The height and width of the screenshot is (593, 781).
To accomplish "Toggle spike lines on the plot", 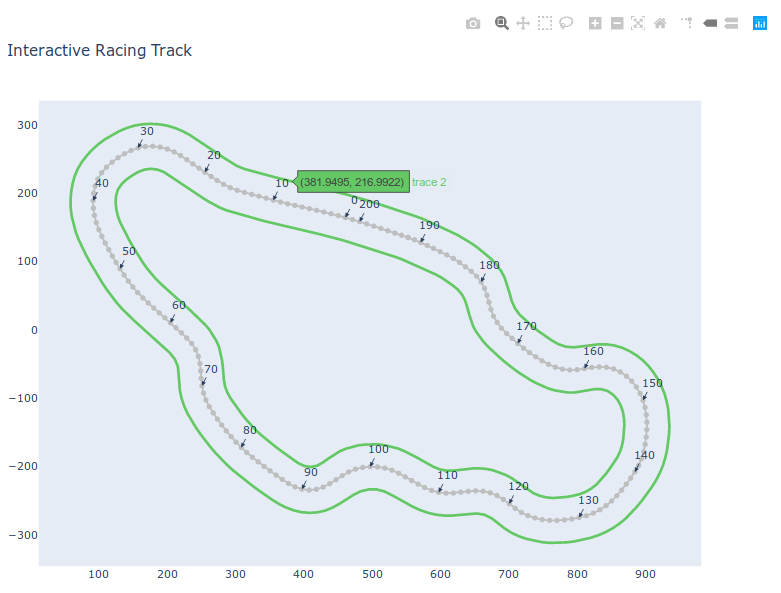I will [x=688, y=23].
